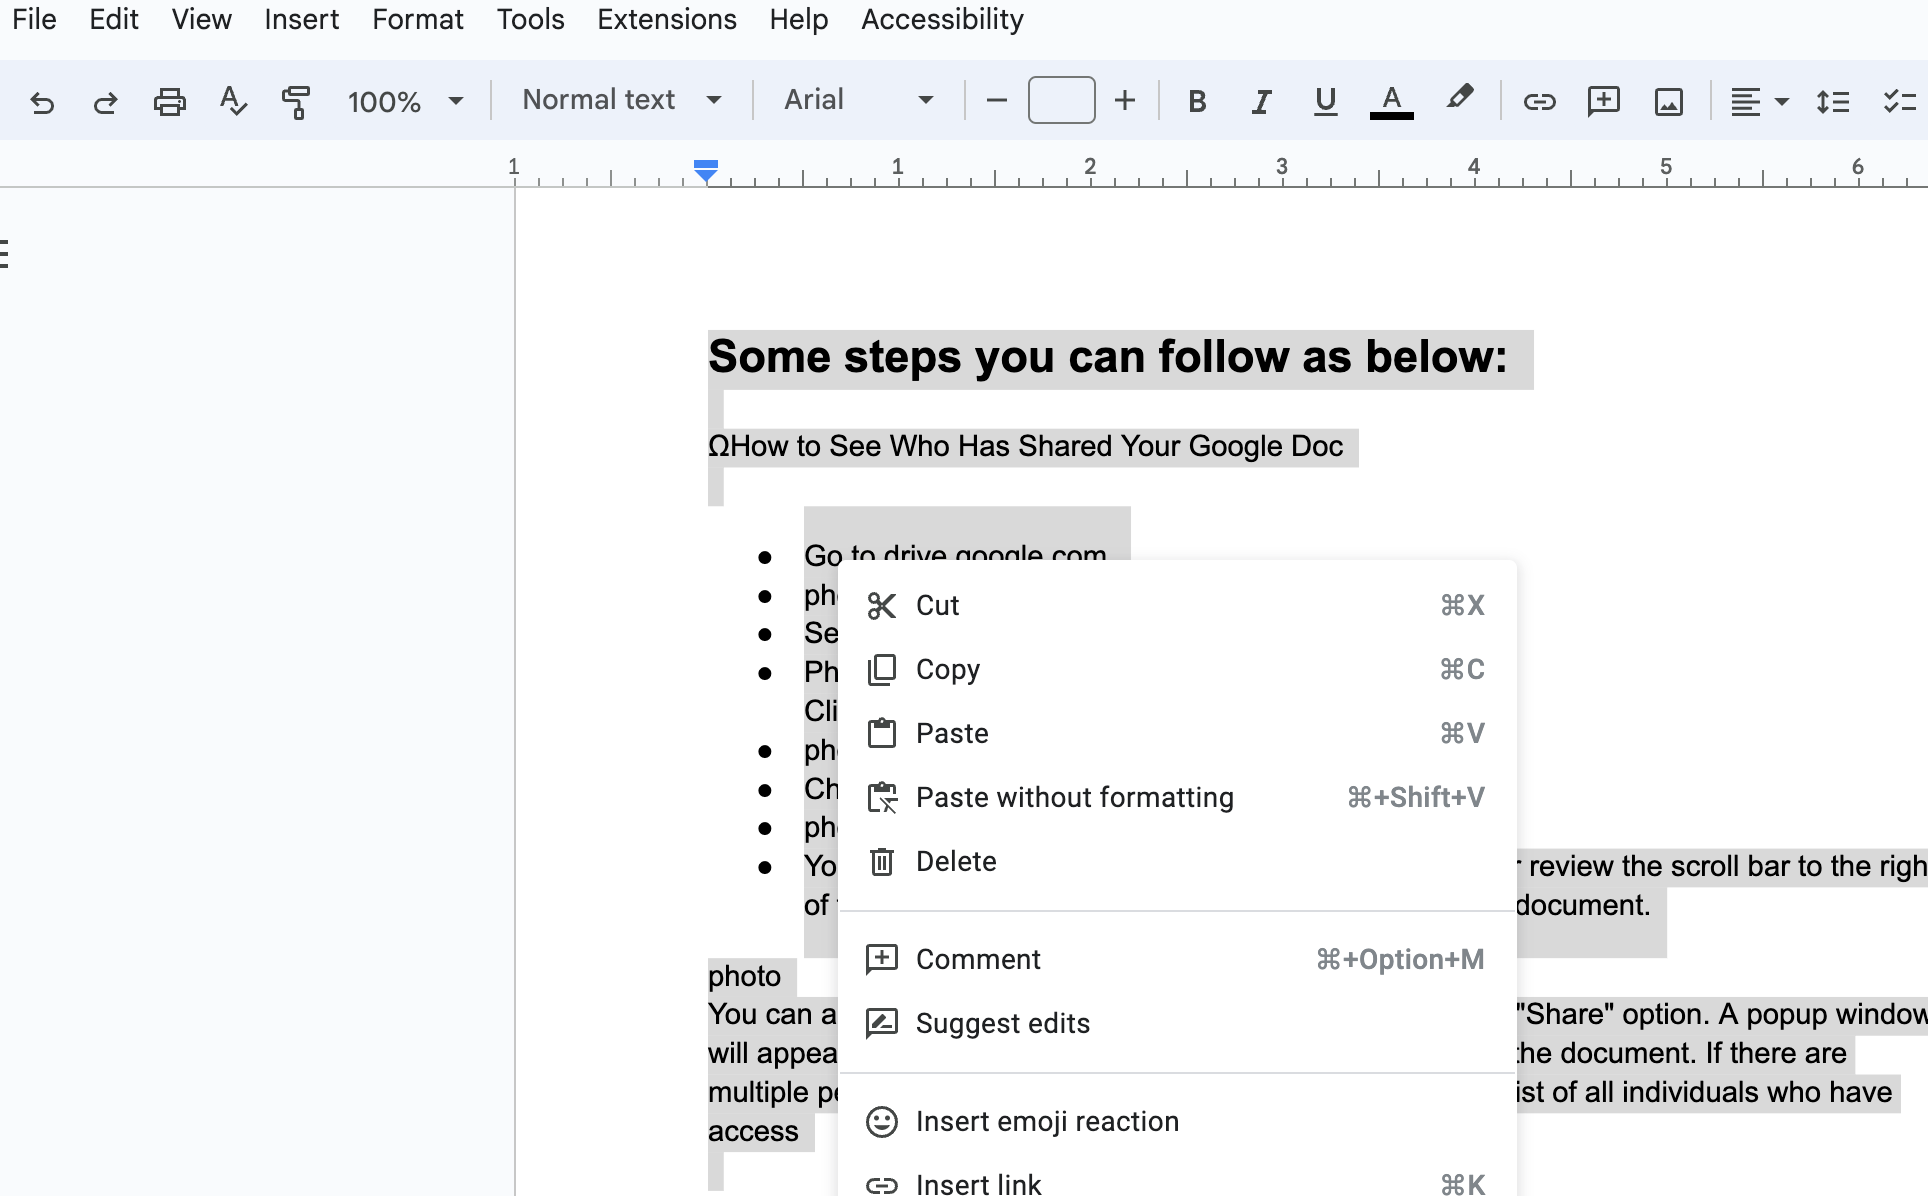Image resolution: width=1928 pixels, height=1196 pixels.
Task: Open the highlight color pen
Action: [x=1459, y=99]
